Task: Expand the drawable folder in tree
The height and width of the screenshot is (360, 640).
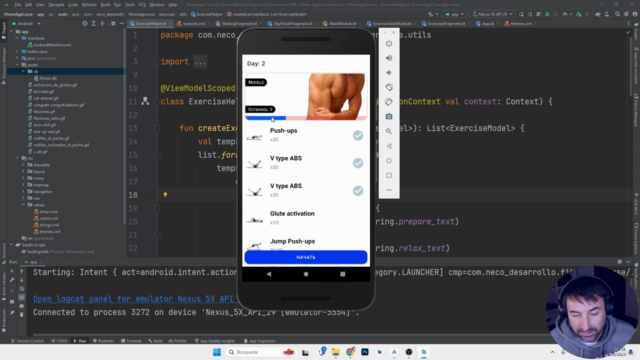Action: coord(23,165)
